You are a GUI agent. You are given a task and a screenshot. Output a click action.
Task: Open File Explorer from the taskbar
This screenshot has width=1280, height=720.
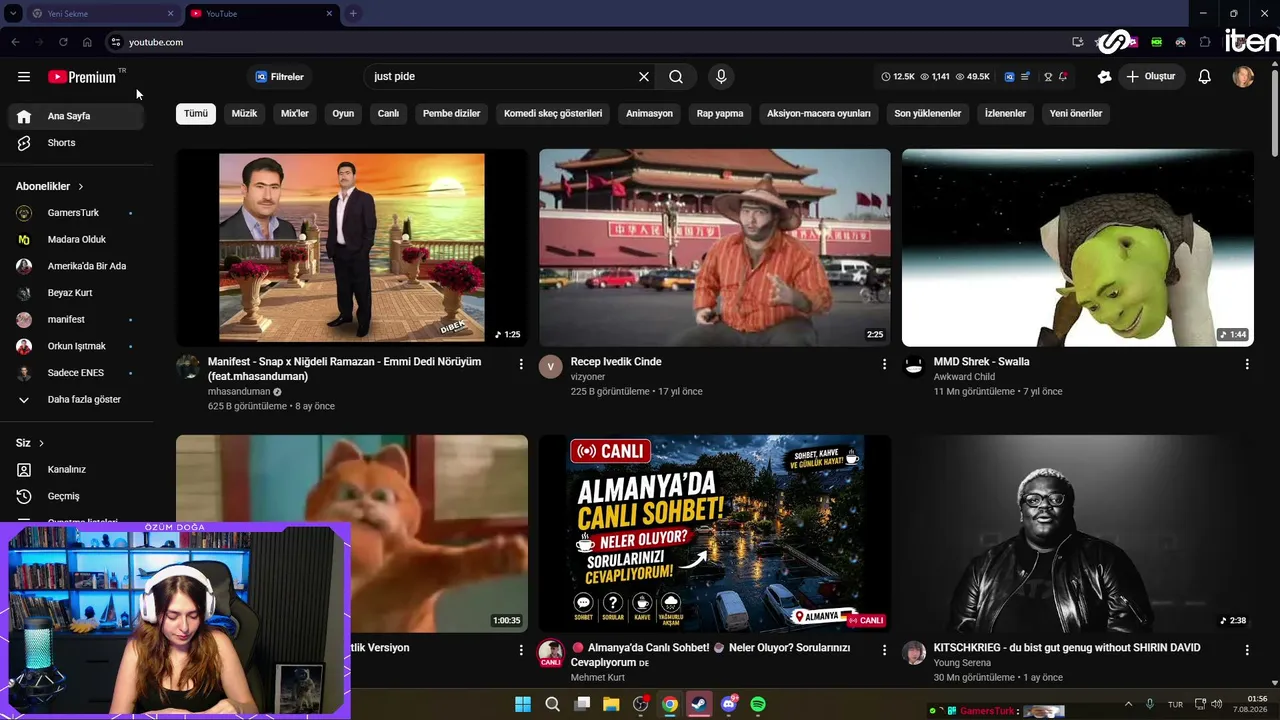coord(611,705)
